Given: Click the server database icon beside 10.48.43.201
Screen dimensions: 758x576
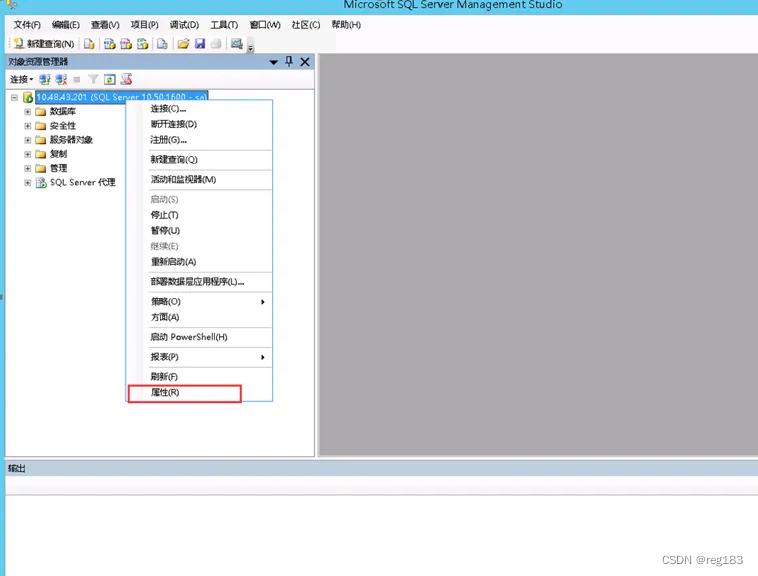Looking at the screenshot, I should pyautogui.click(x=28, y=98).
